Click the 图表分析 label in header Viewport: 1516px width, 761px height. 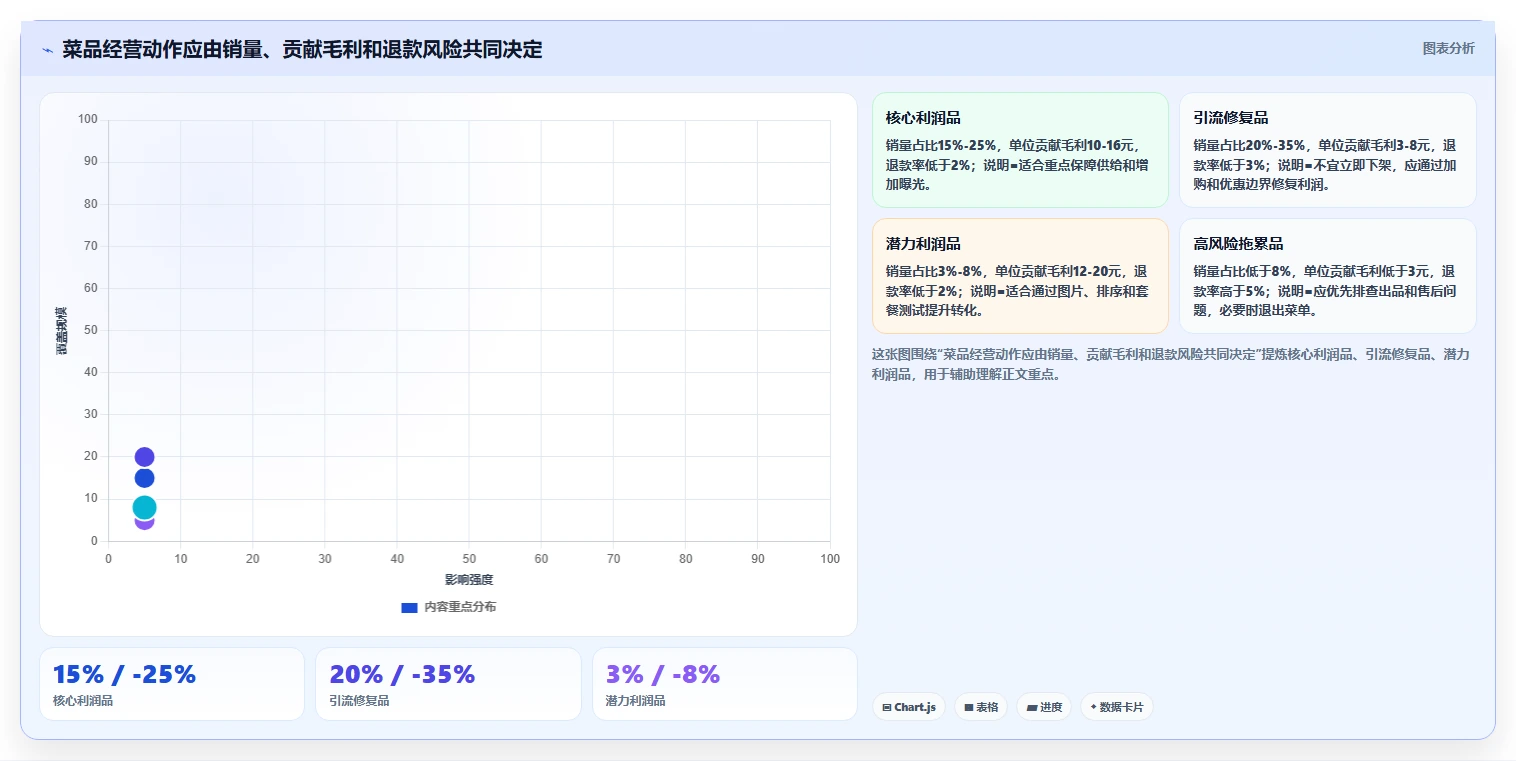pyautogui.click(x=1448, y=48)
